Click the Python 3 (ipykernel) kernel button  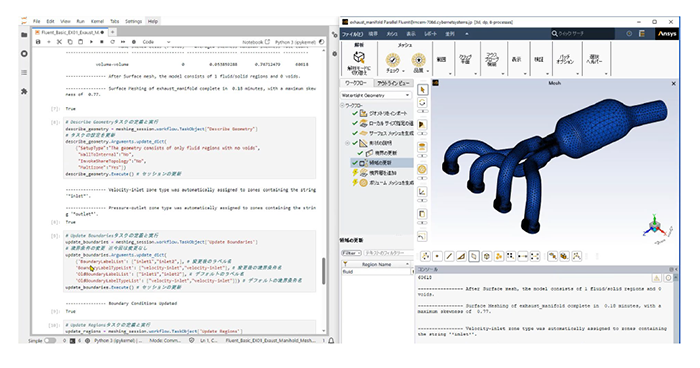click(x=295, y=42)
